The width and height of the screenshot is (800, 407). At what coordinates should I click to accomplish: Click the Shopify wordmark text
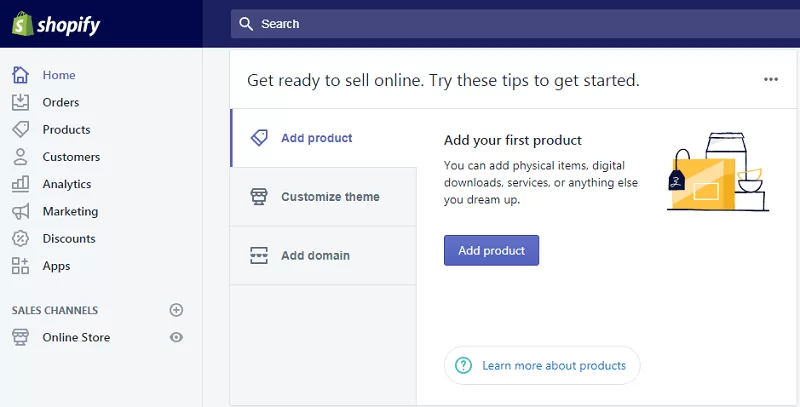coord(68,25)
